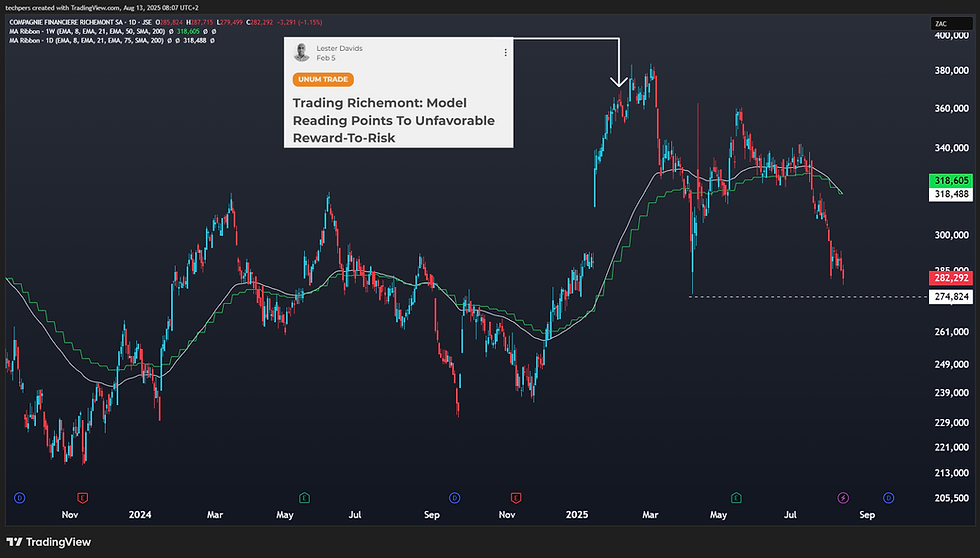Click the 'Feb 5' post date
Image resolution: width=980 pixels, height=558 pixels.
point(326,58)
